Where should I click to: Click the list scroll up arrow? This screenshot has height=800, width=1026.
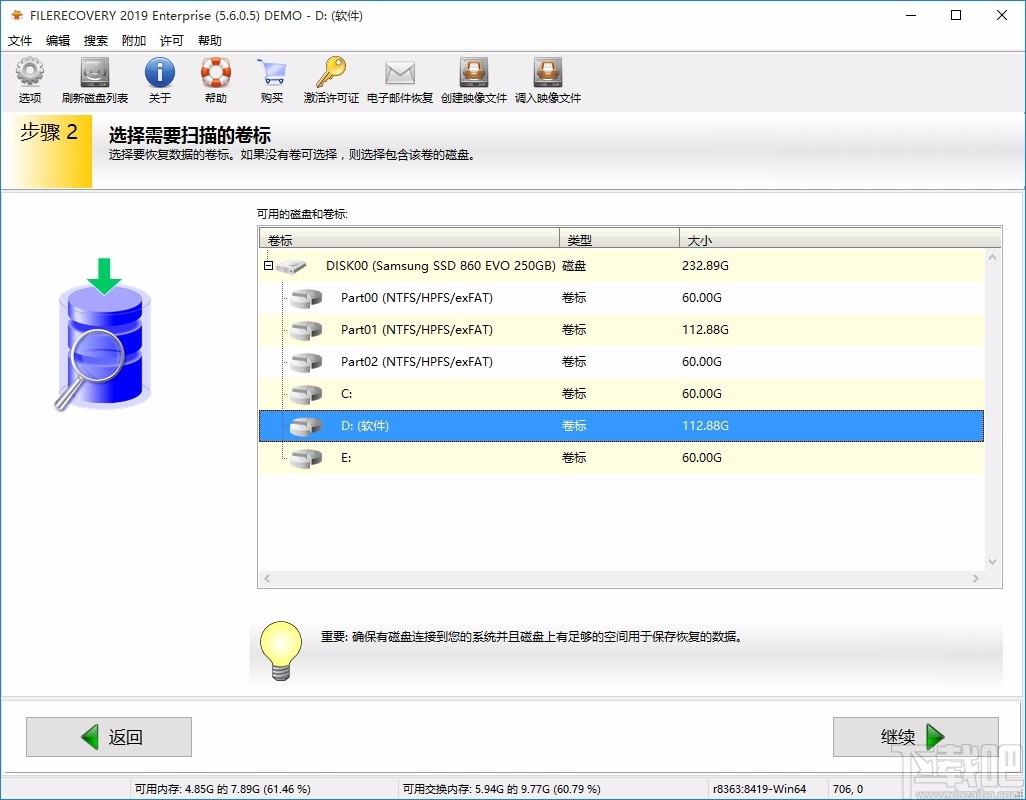(x=993, y=257)
